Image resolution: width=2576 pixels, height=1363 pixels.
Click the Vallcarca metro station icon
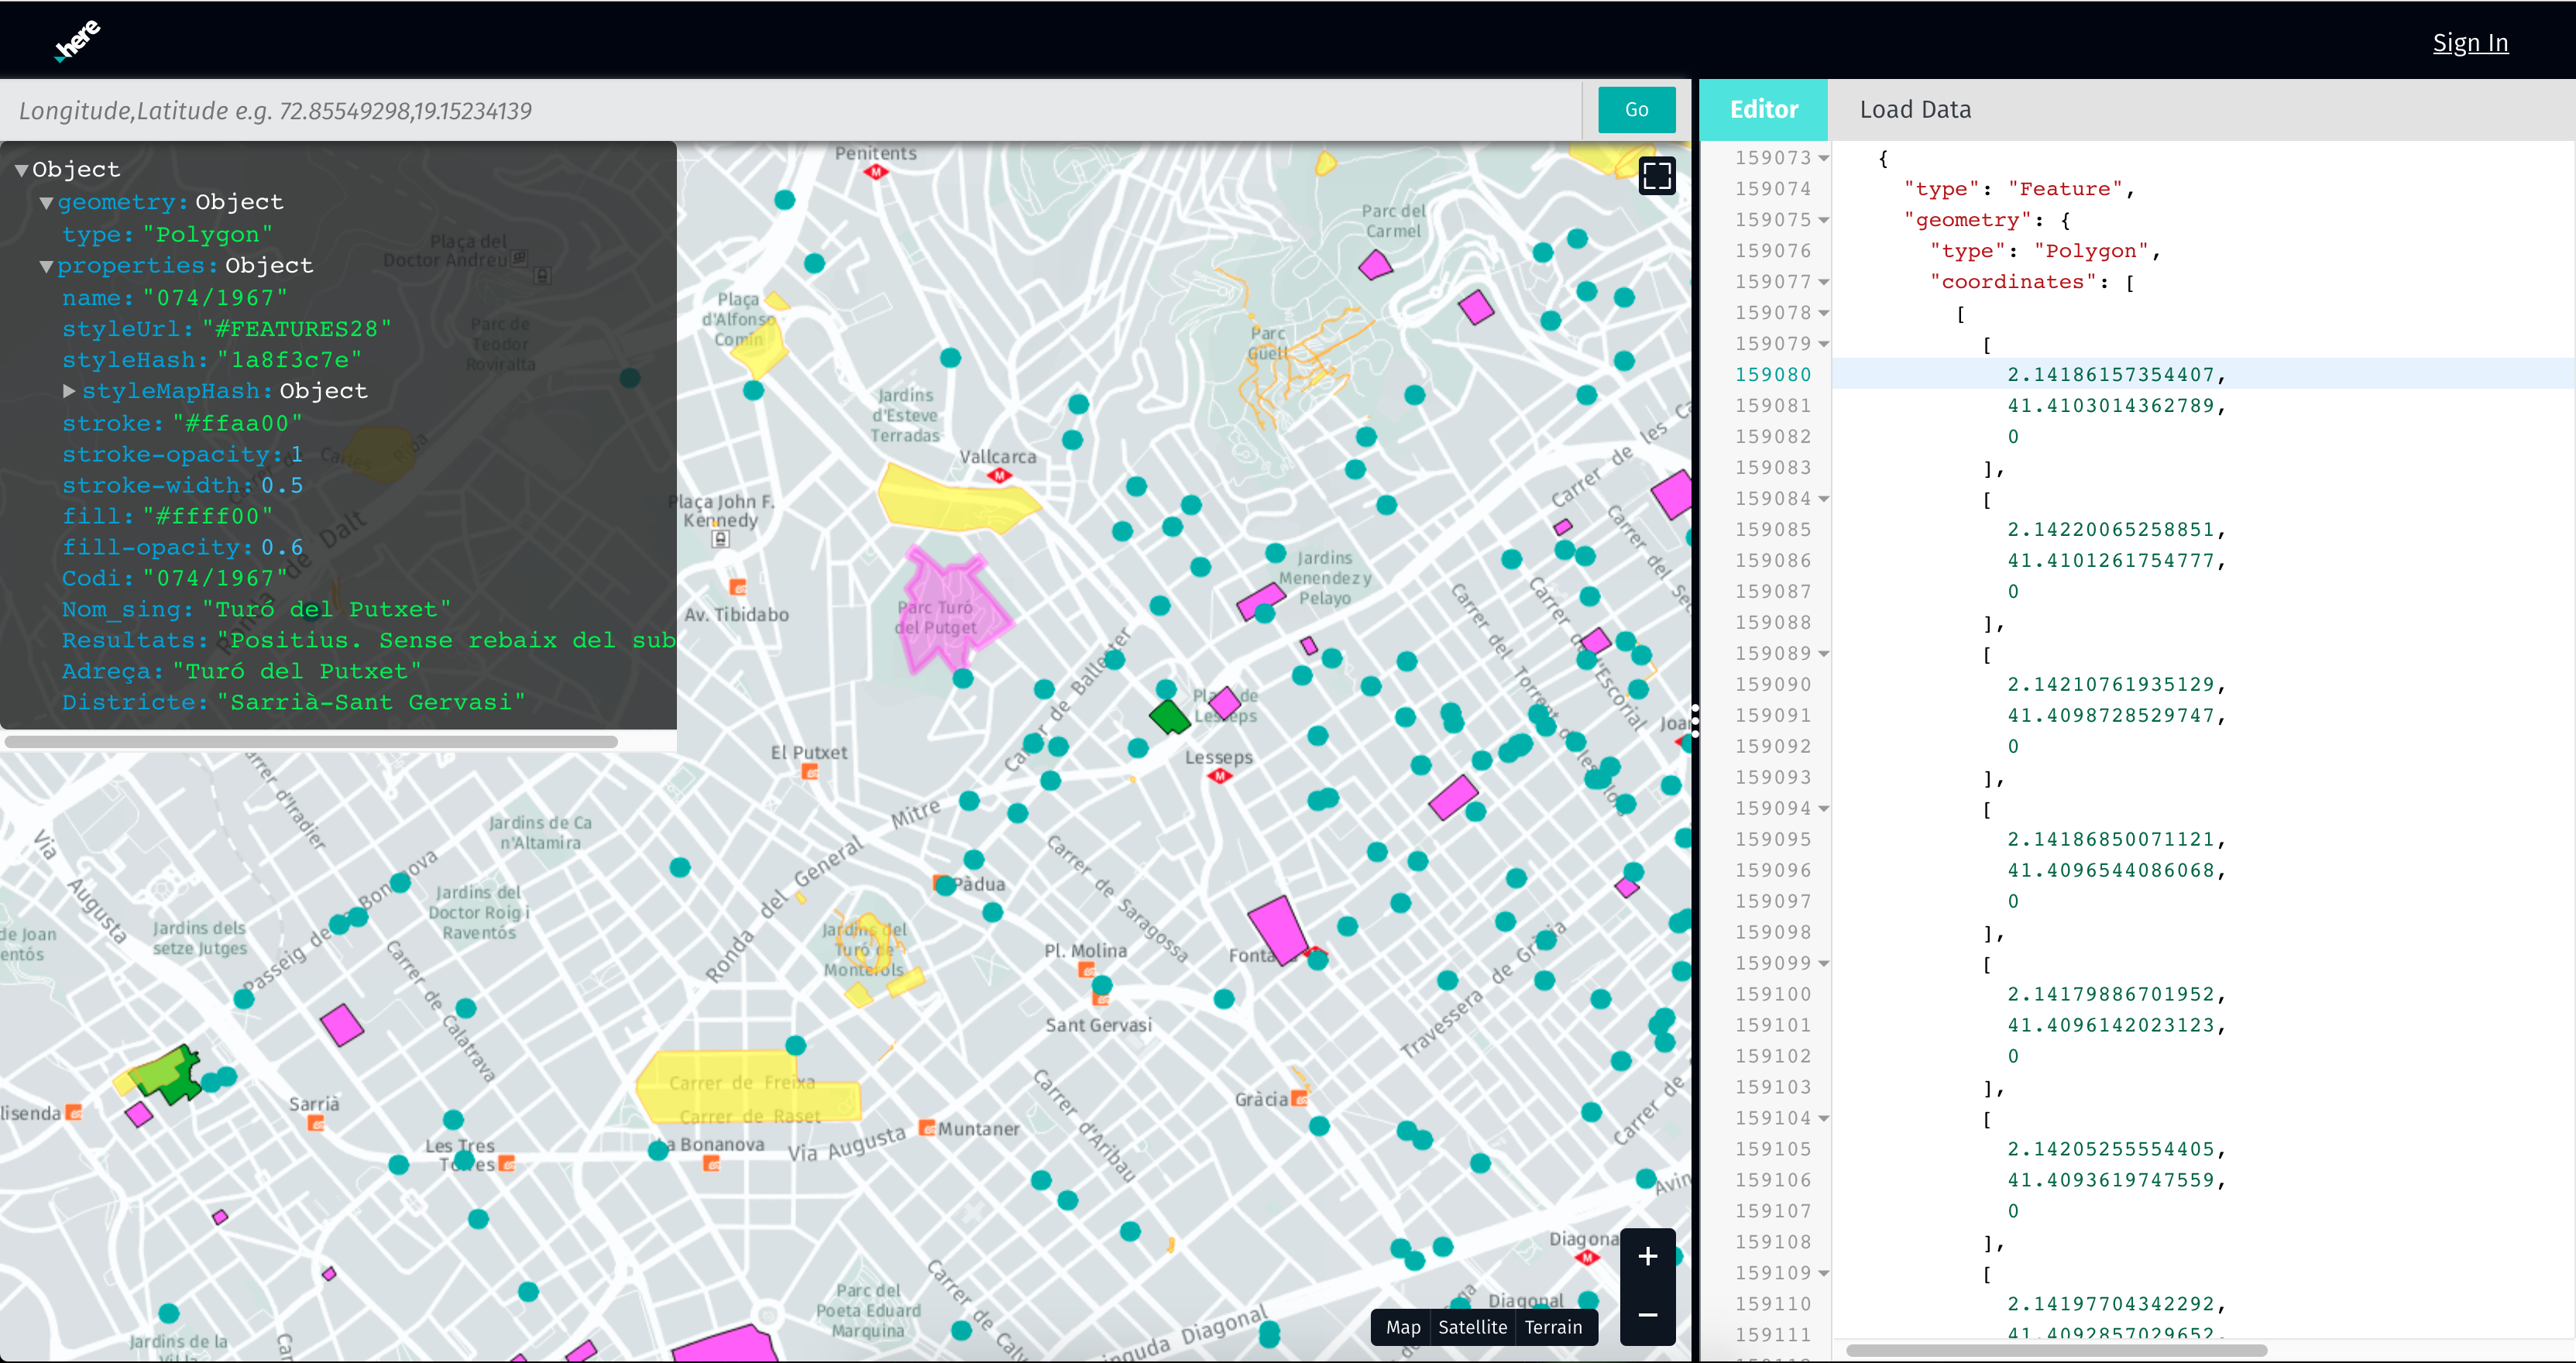(x=998, y=476)
